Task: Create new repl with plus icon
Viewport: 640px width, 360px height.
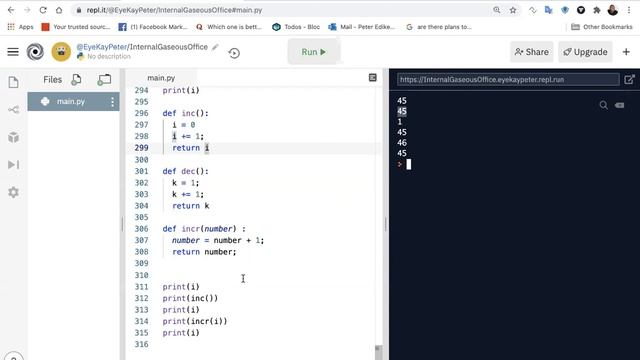Action: [x=626, y=52]
